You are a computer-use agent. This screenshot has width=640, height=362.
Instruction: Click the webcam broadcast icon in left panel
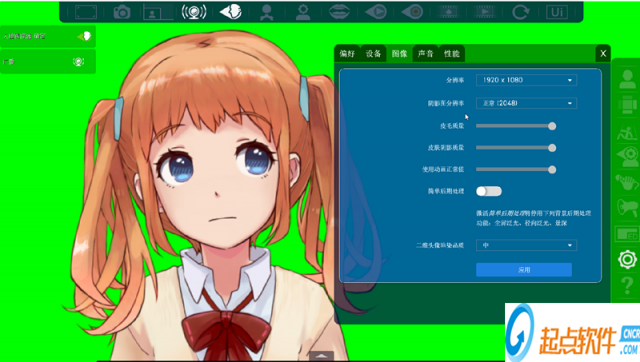point(78,62)
